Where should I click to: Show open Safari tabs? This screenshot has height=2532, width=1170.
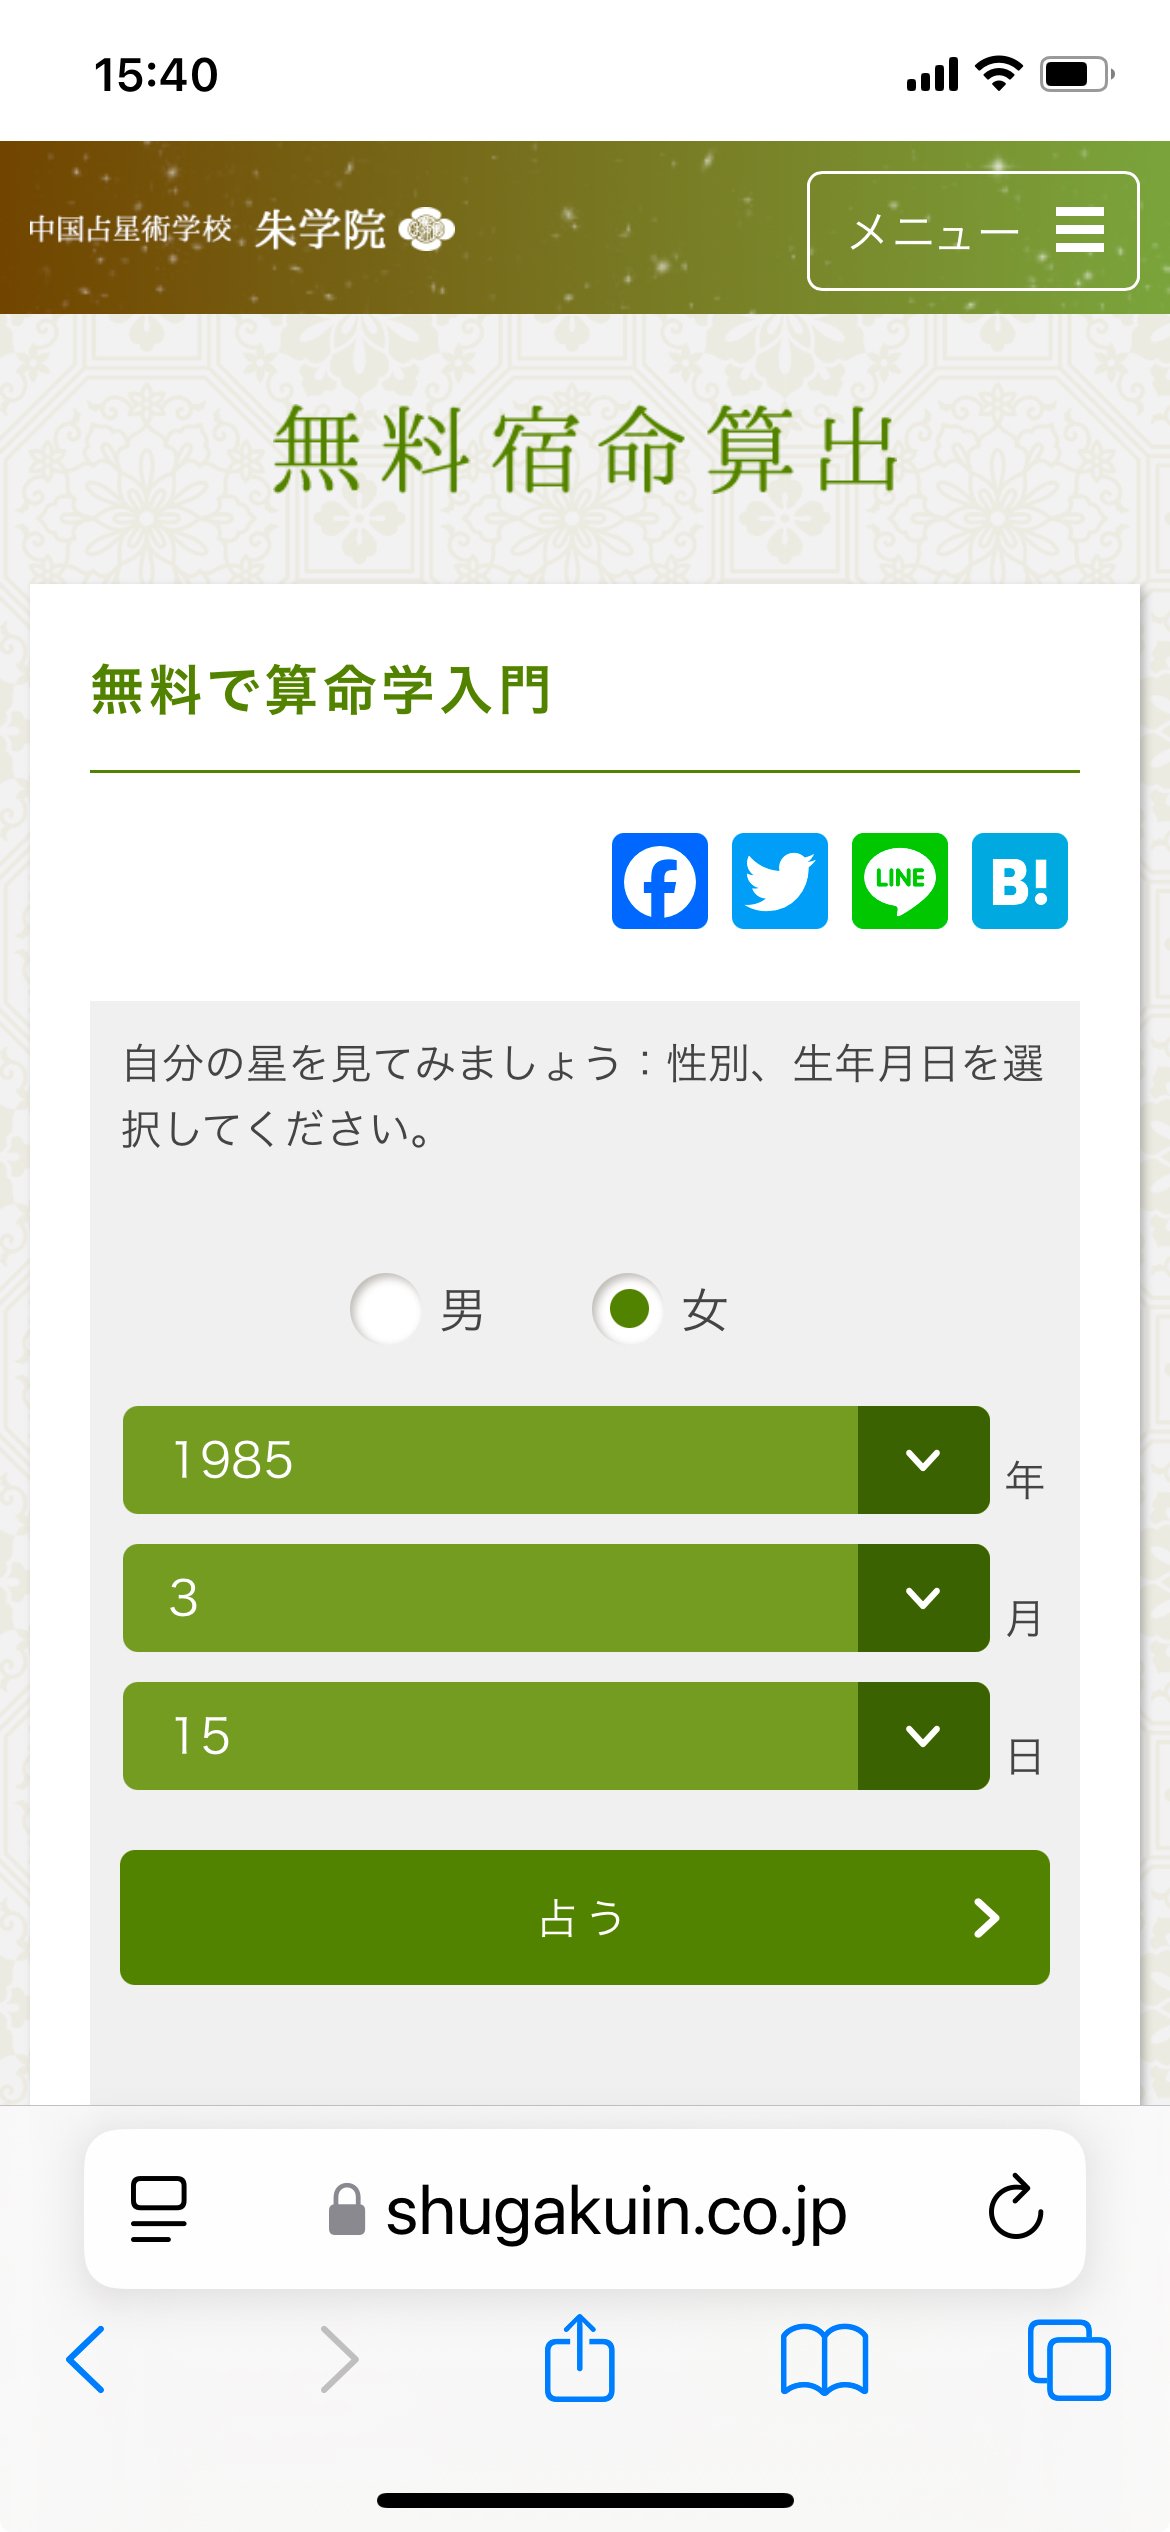(x=1069, y=2359)
